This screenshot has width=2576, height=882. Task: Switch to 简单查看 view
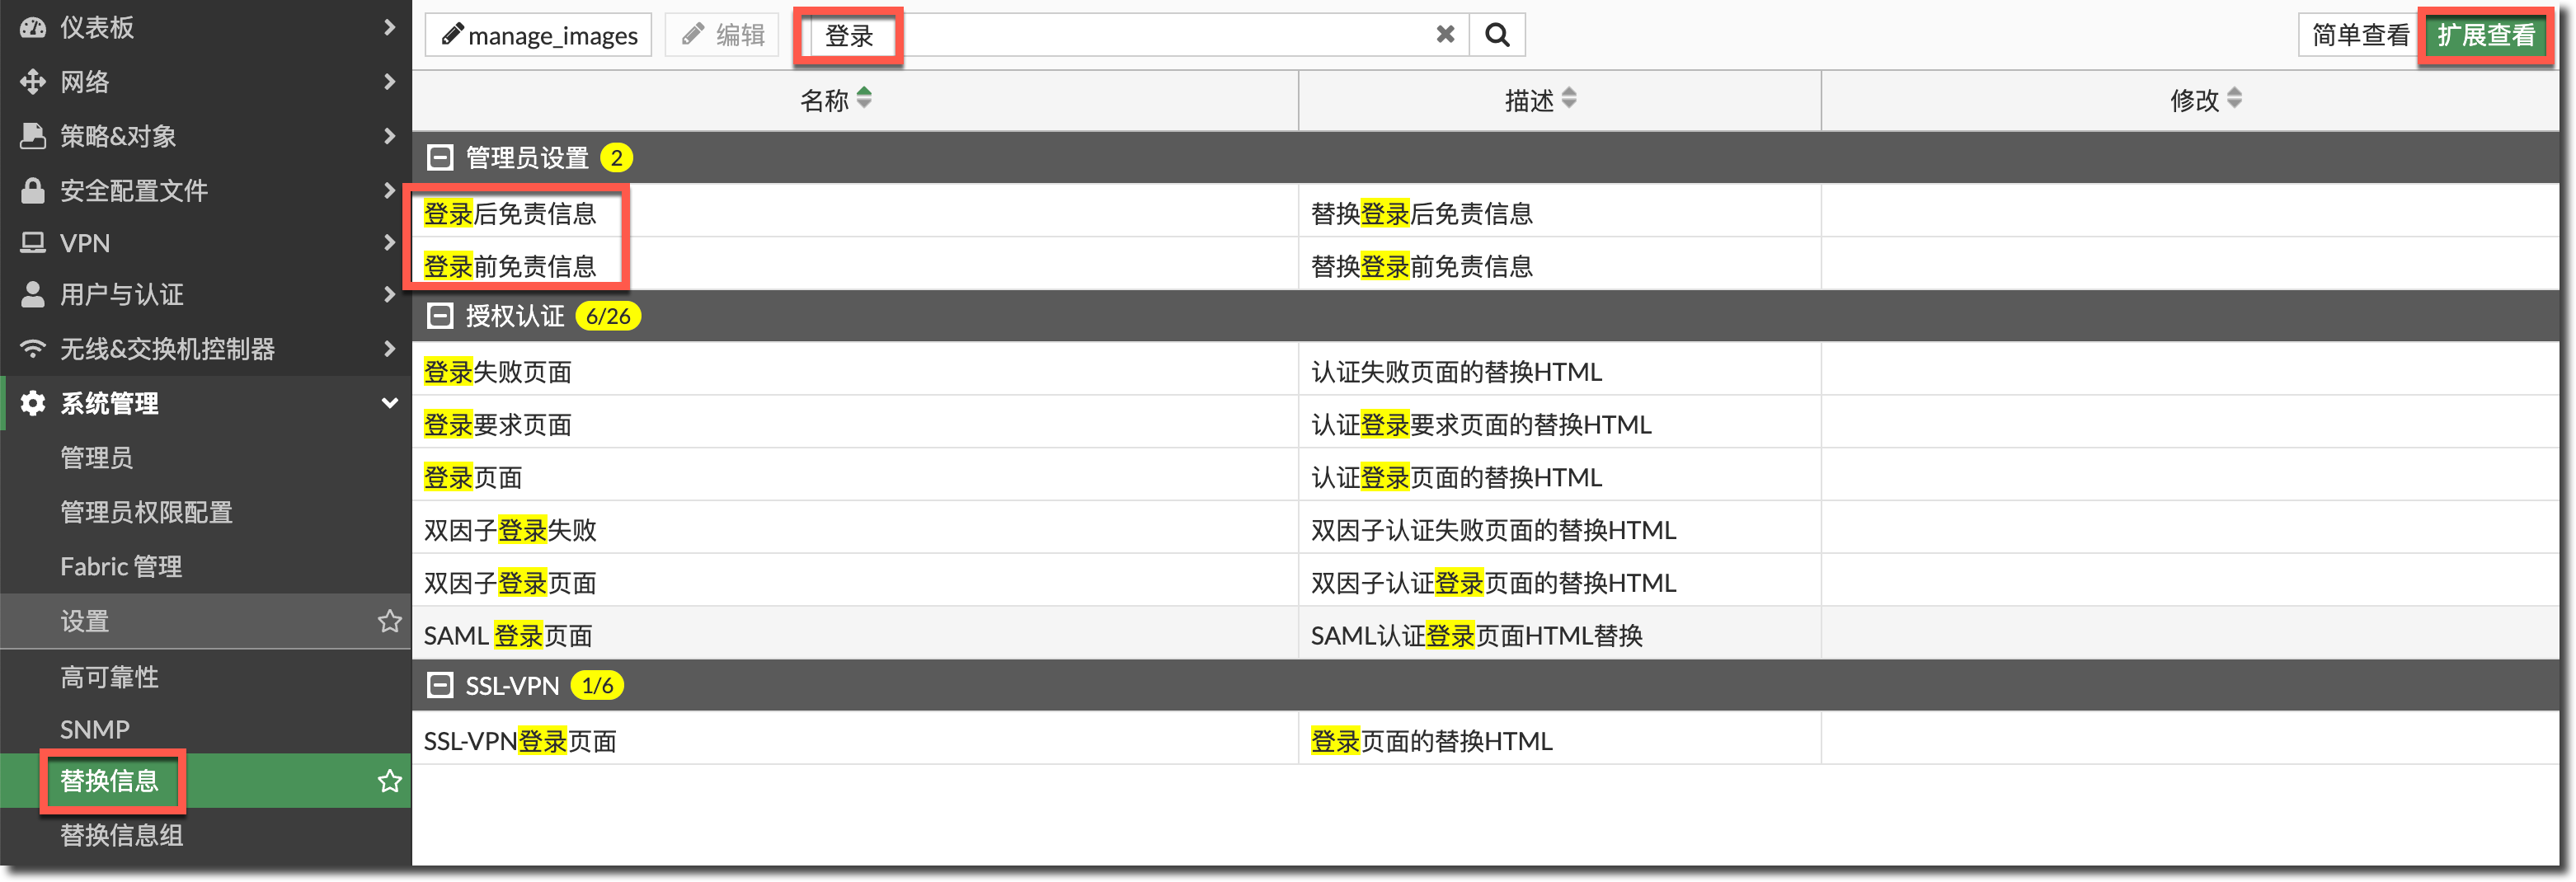pos(2359,36)
